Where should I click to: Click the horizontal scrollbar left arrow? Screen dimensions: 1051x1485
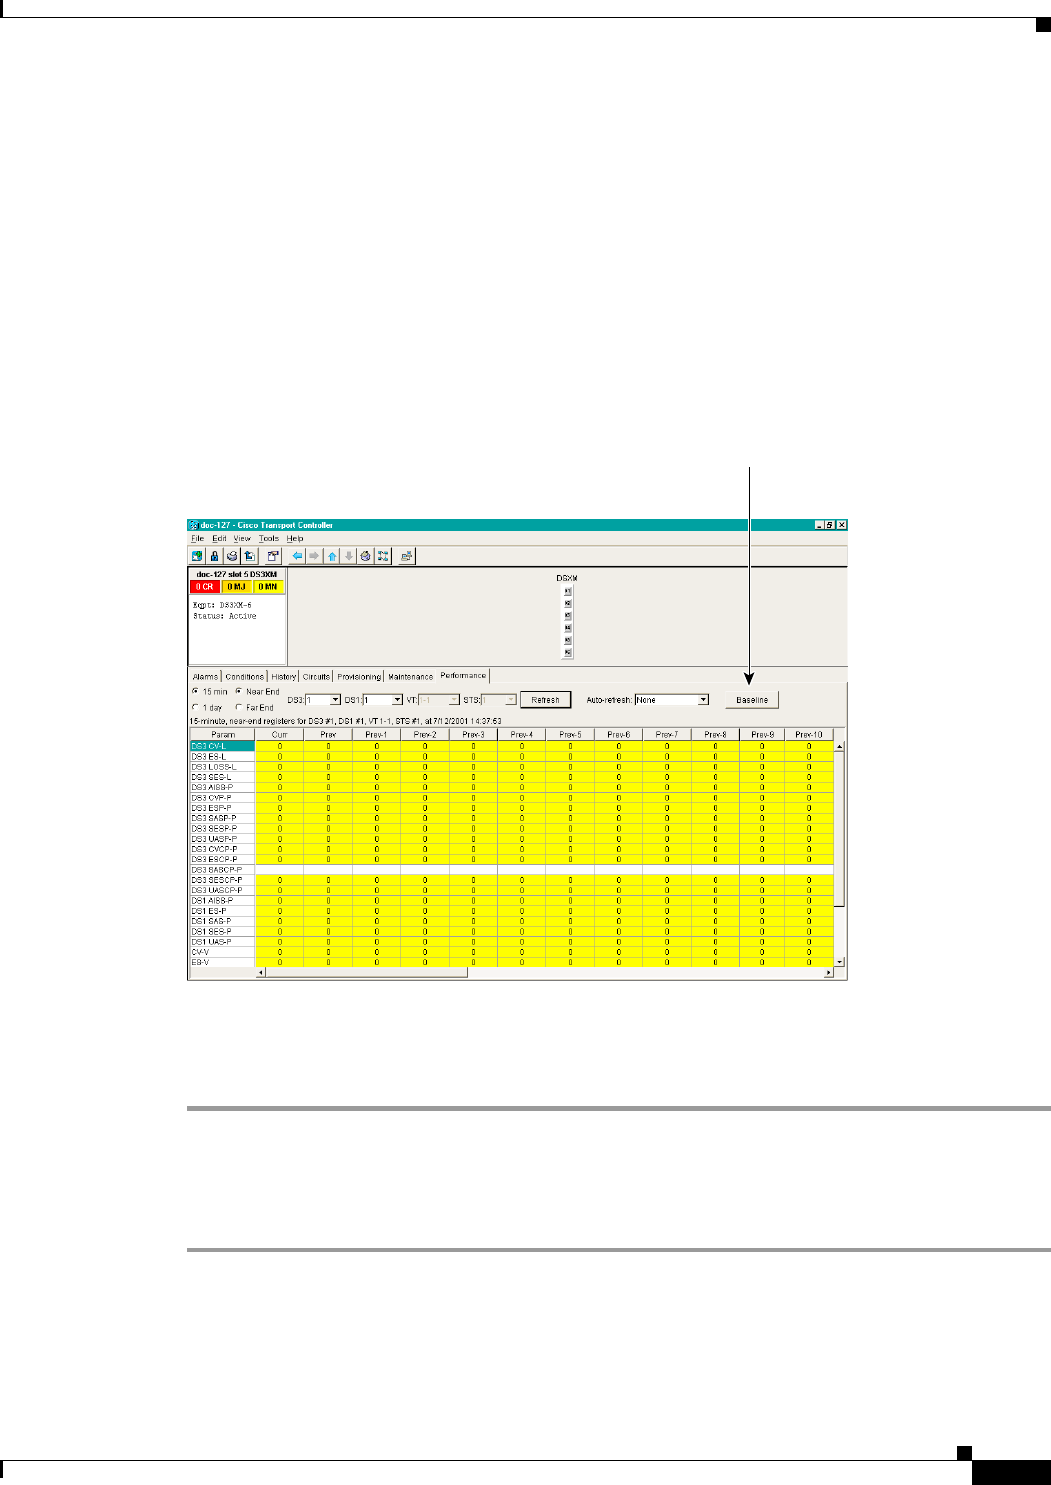pyautogui.click(x=262, y=972)
